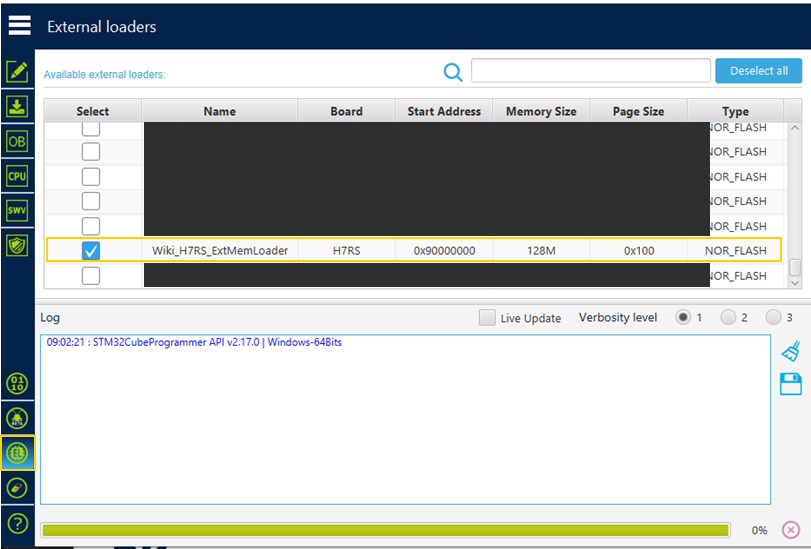This screenshot has height=549, width=811.
Task: Select verbosity level 1 radio button
Action: (683, 317)
